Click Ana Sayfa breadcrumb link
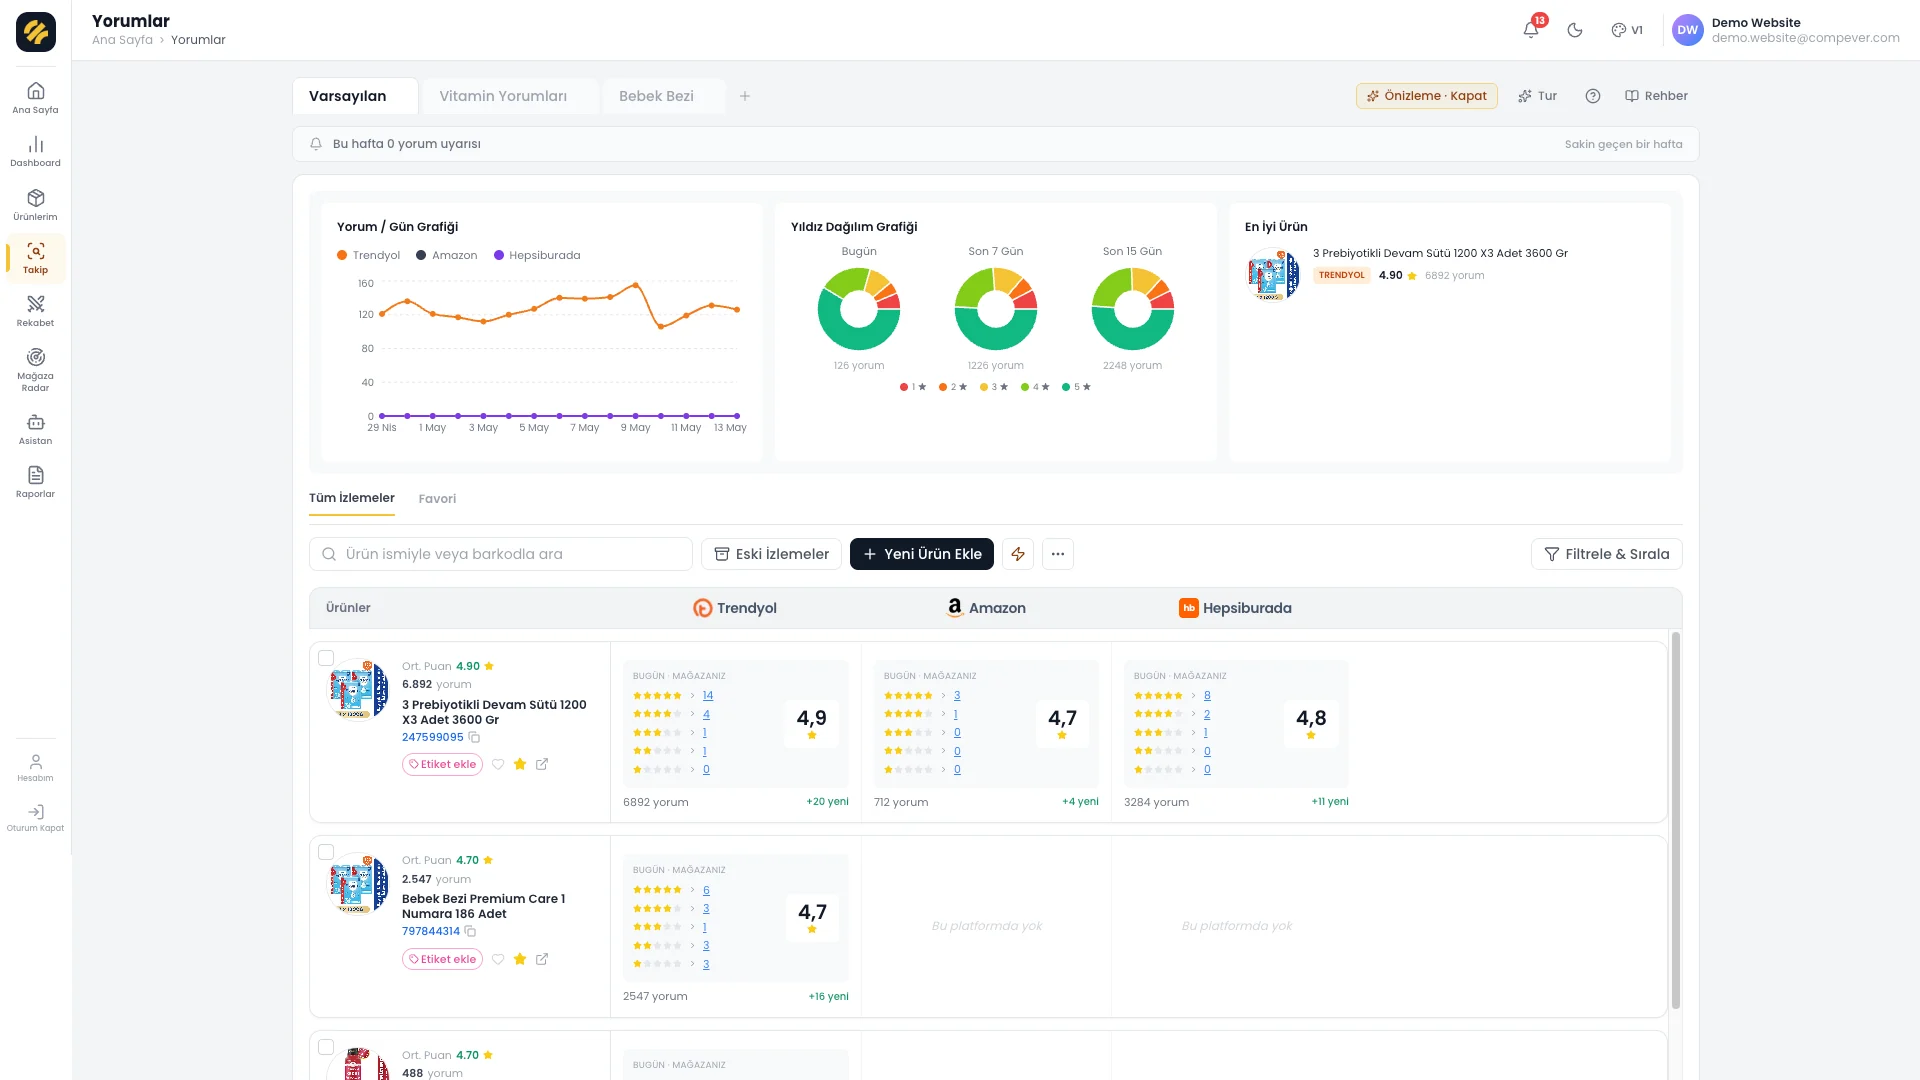 point(122,40)
